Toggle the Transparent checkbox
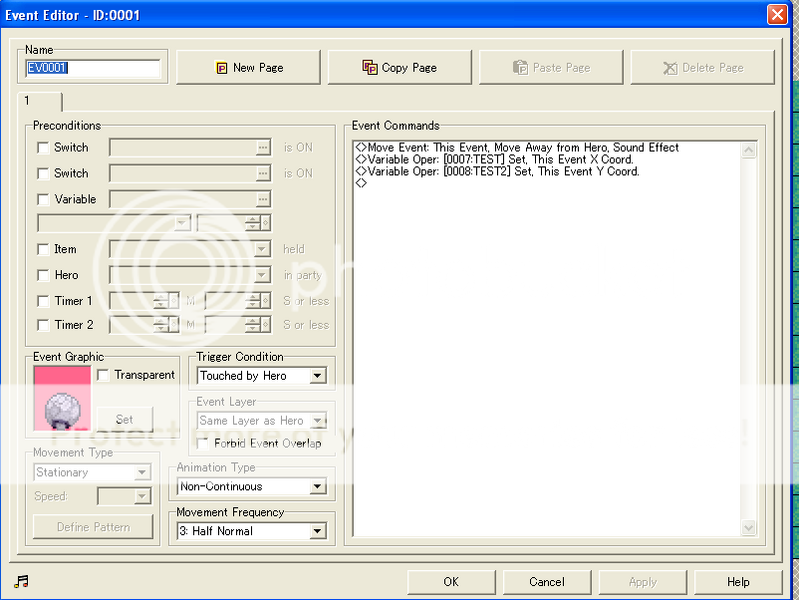The image size is (799, 600). pos(102,375)
